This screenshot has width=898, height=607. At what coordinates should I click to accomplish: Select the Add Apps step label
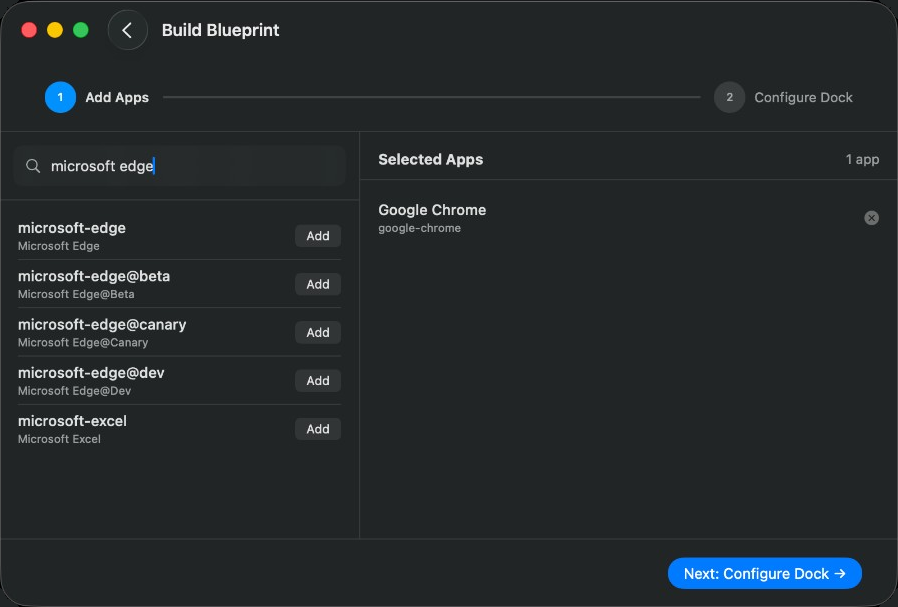[117, 97]
